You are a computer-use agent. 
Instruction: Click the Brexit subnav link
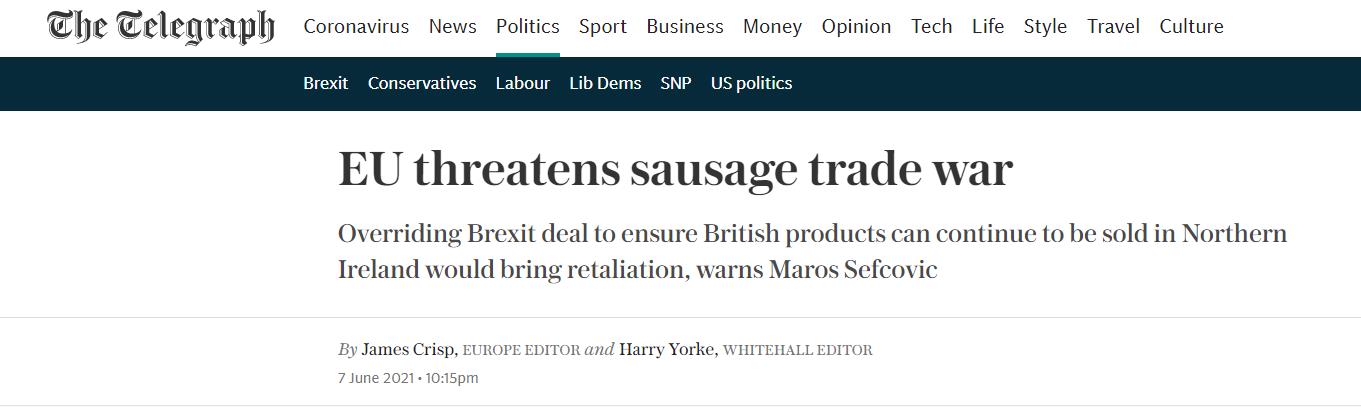tap(326, 83)
